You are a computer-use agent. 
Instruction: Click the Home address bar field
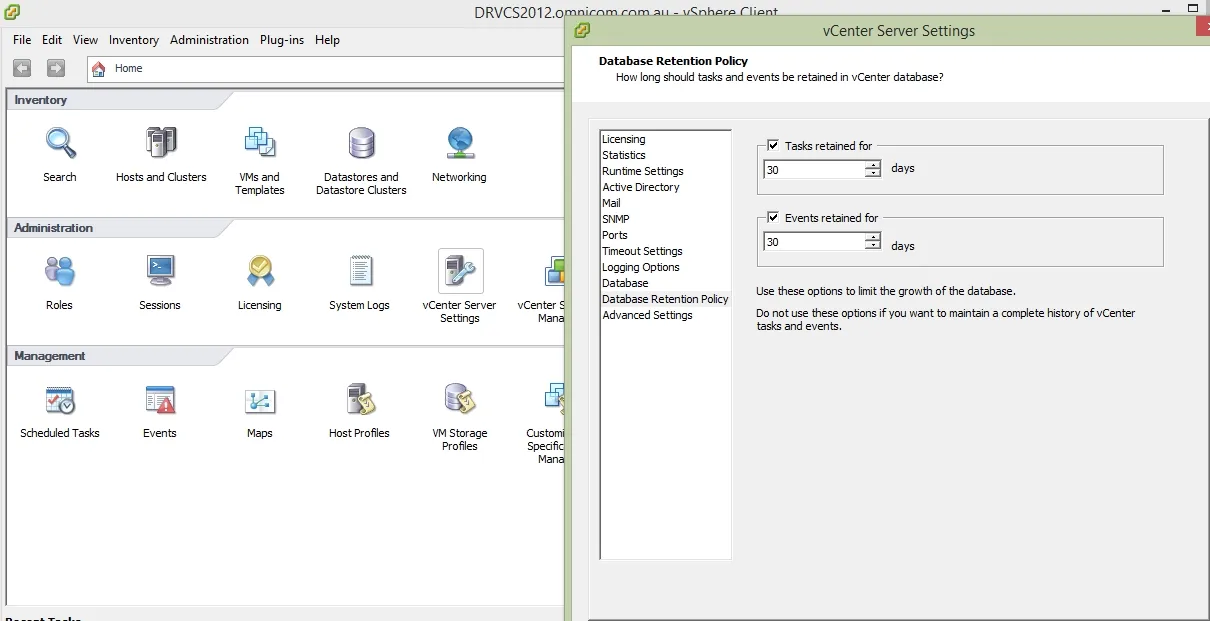click(x=326, y=68)
